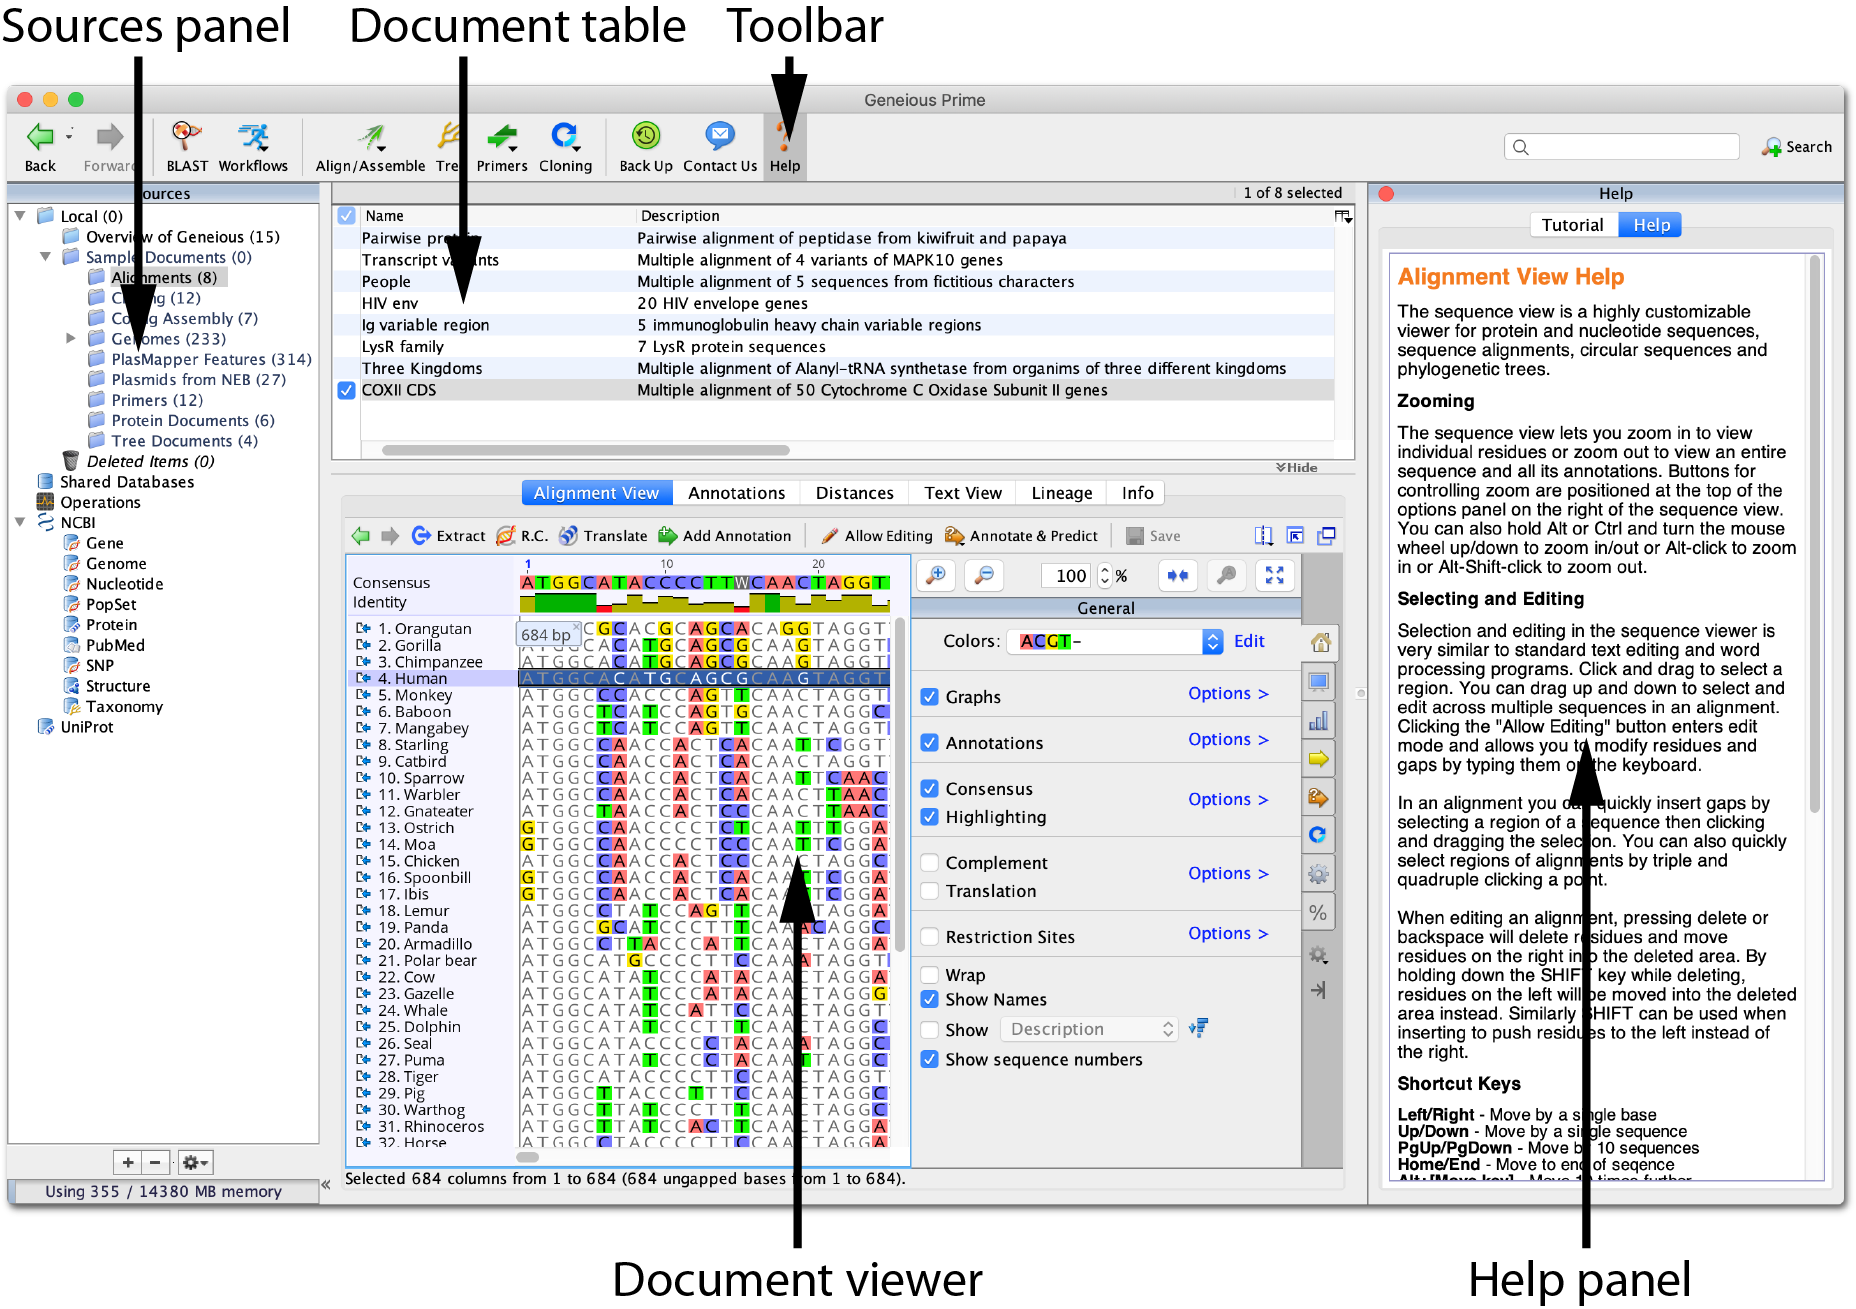Open the sources gear actions dropdown

point(195,1162)
